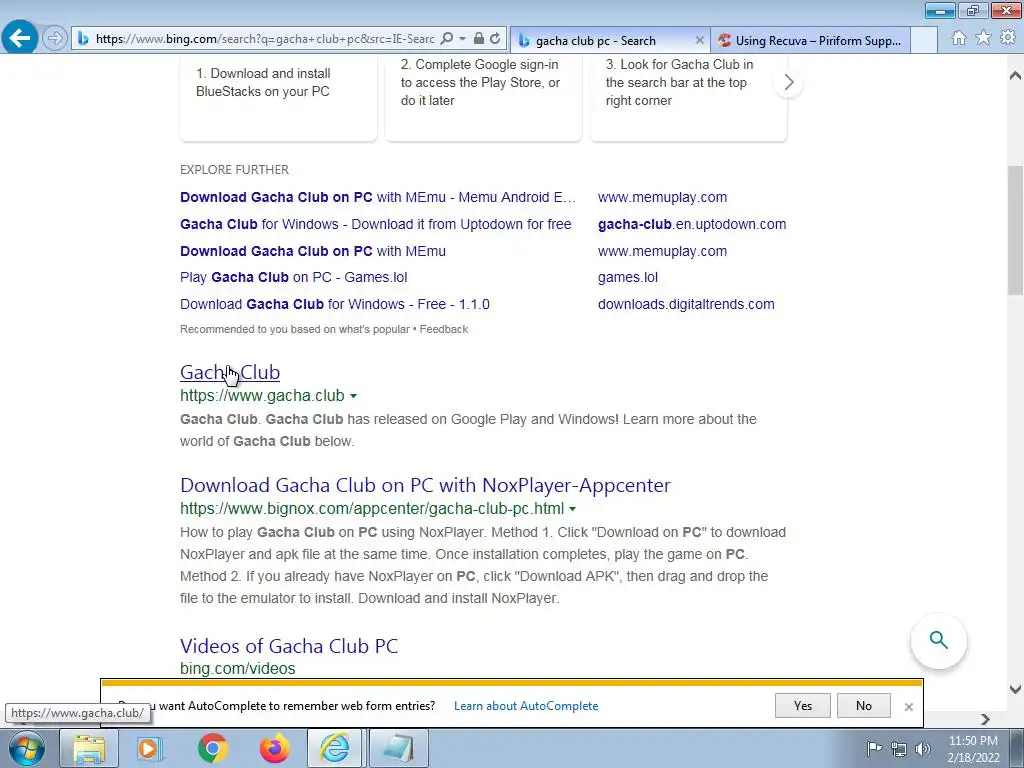
Task: Click the scrollbar up arrow
Action: [x=1015, y=75]
